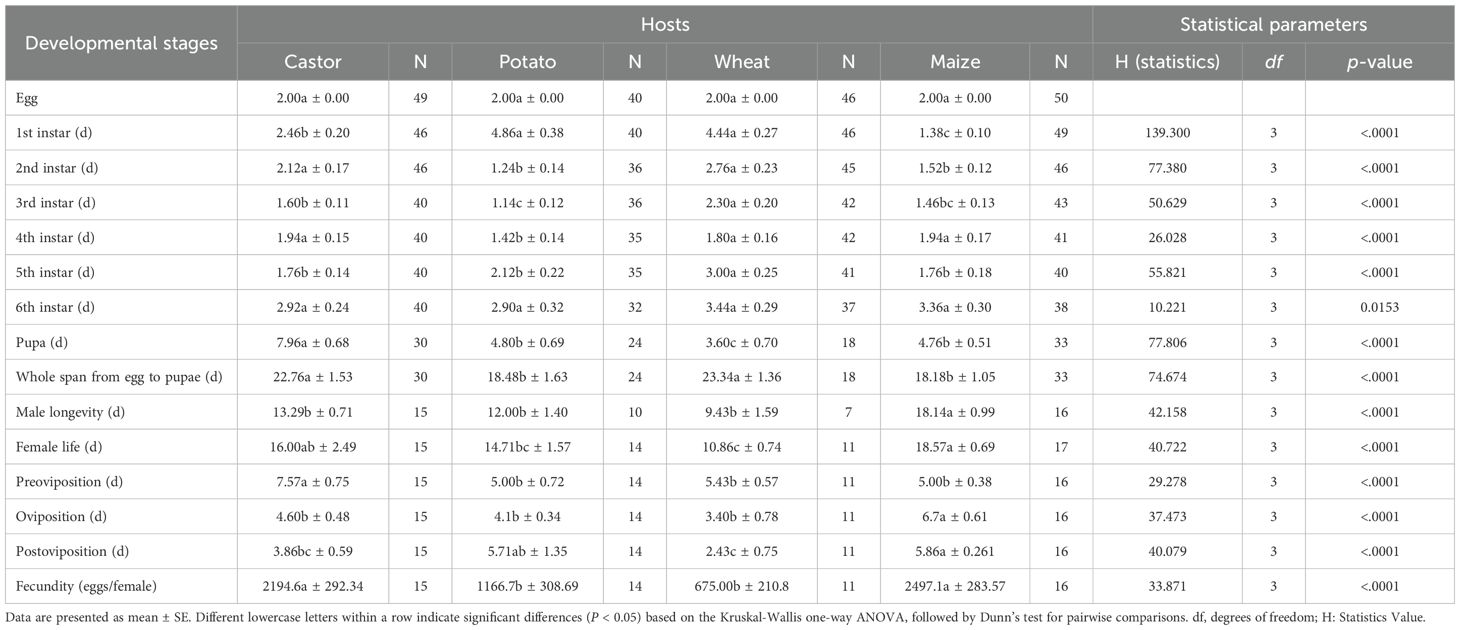This screenshot has height=630, width=1460.
Task: Select the 2497.1a ± 283.57 Maize fecundity cell
Action: (956, 587)
